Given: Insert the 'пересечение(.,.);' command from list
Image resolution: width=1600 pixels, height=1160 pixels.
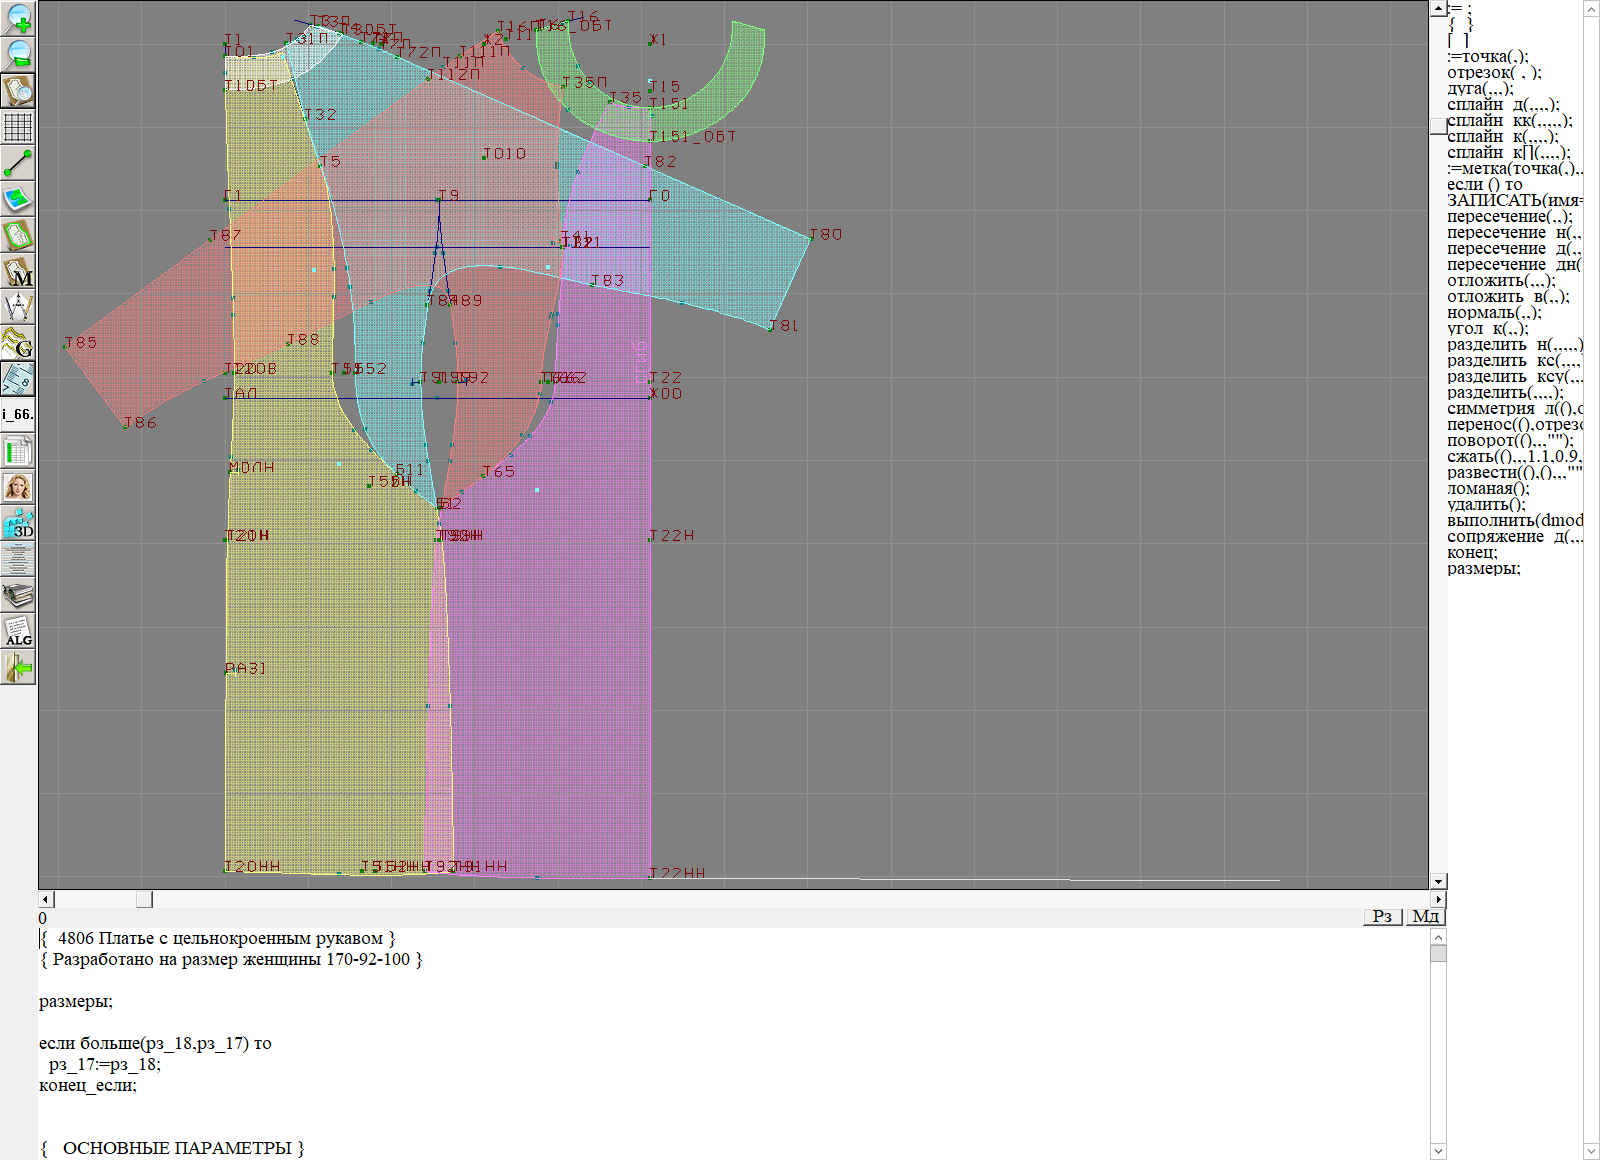Looking at the screenshot, I should pyautogui.click(x=1509, y=216).
